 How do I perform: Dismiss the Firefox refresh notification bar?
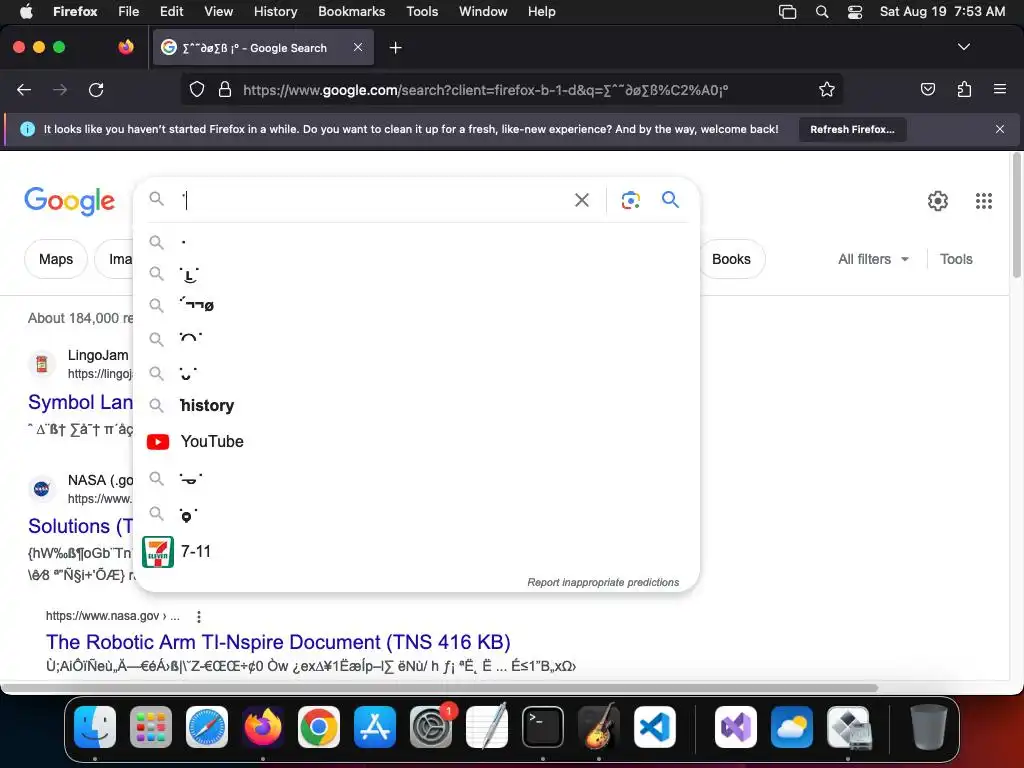(999, 129)
